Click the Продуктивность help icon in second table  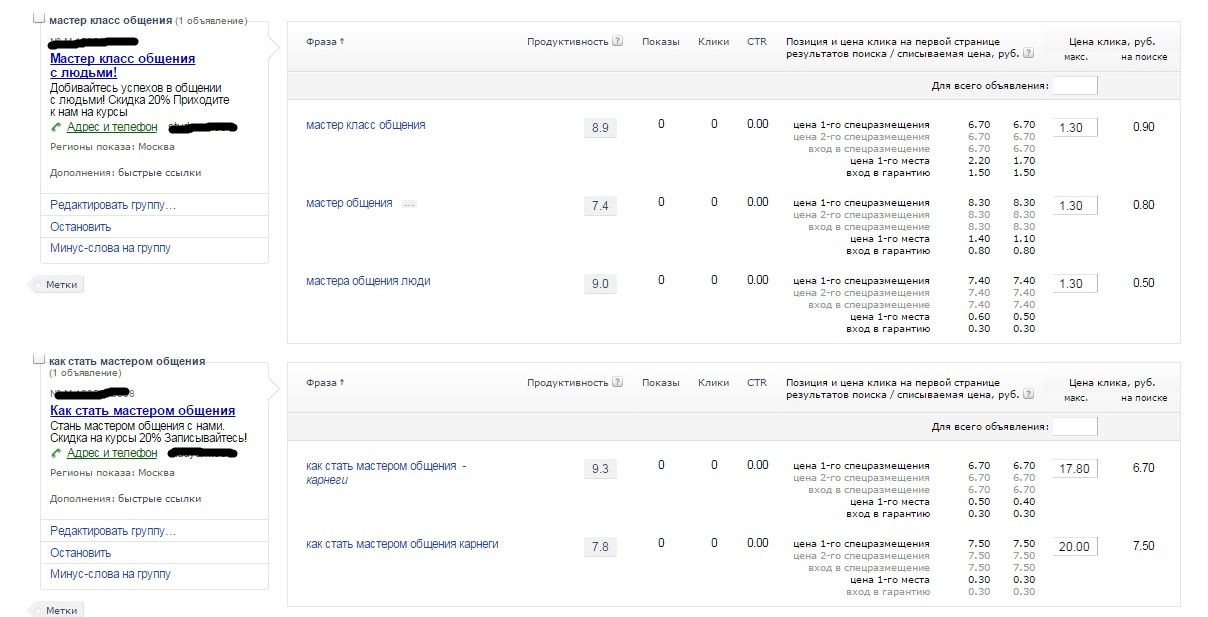617,383
